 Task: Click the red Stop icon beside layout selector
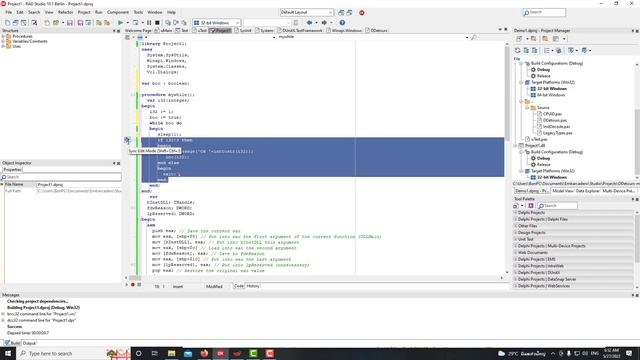coord(362,13)
